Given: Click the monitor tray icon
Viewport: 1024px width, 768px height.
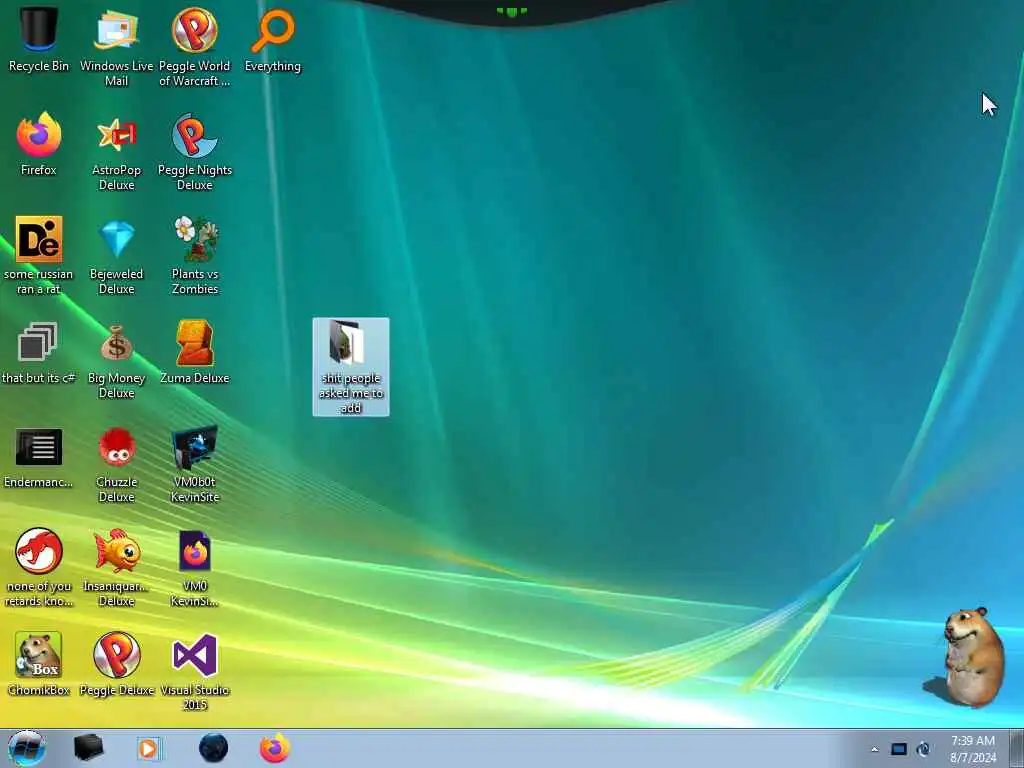Looking at the screenshot, I should tap(899, 749).
